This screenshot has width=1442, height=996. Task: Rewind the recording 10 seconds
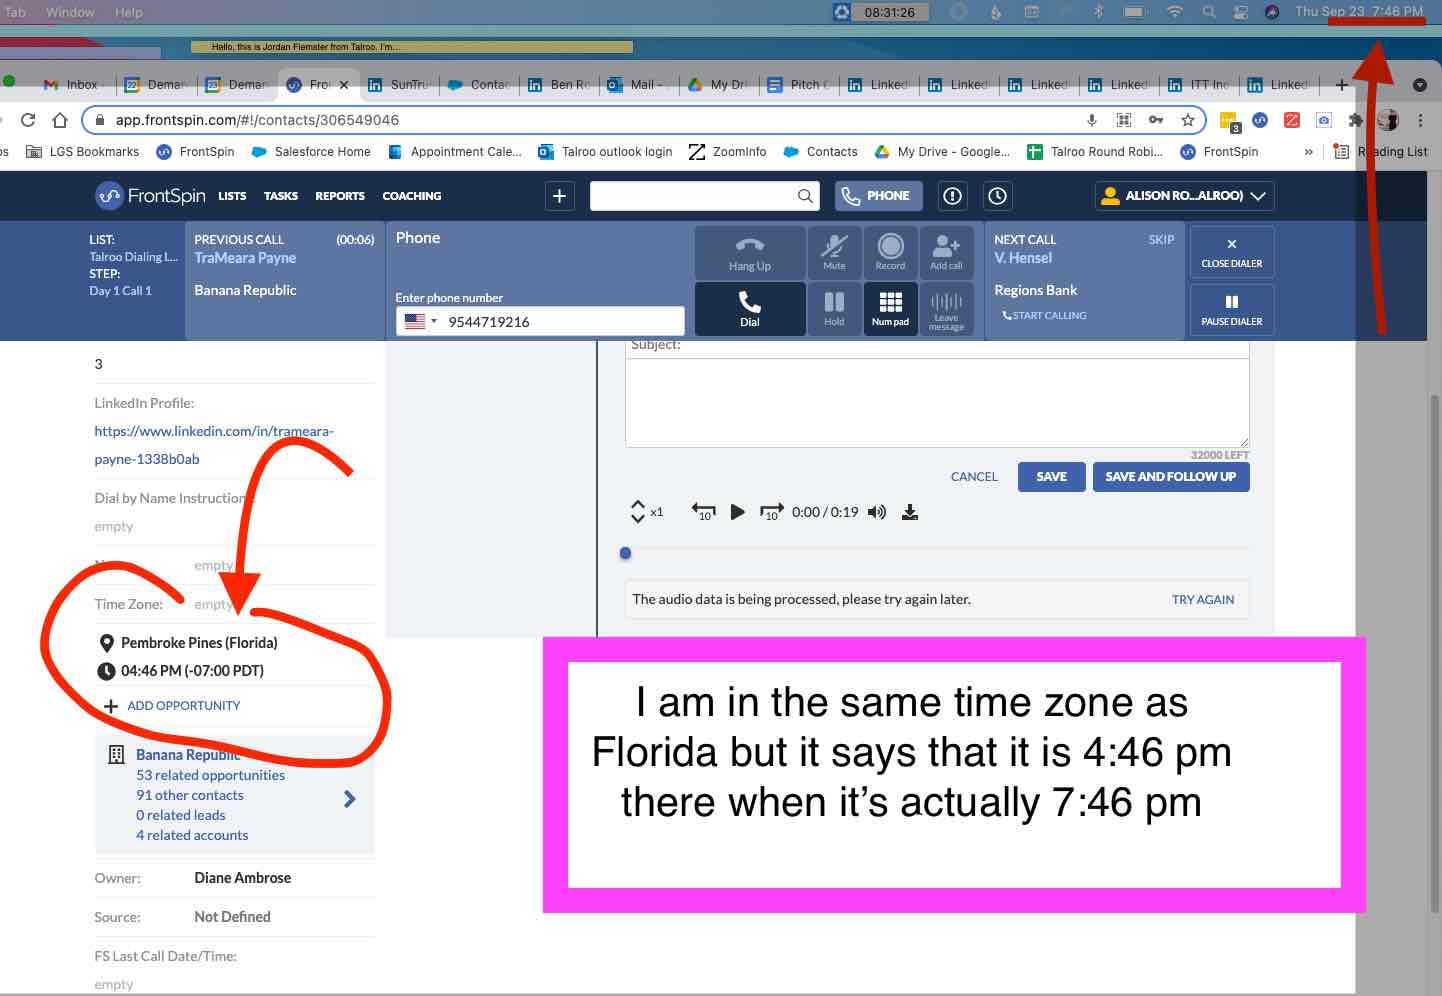(x=704, y=512)
